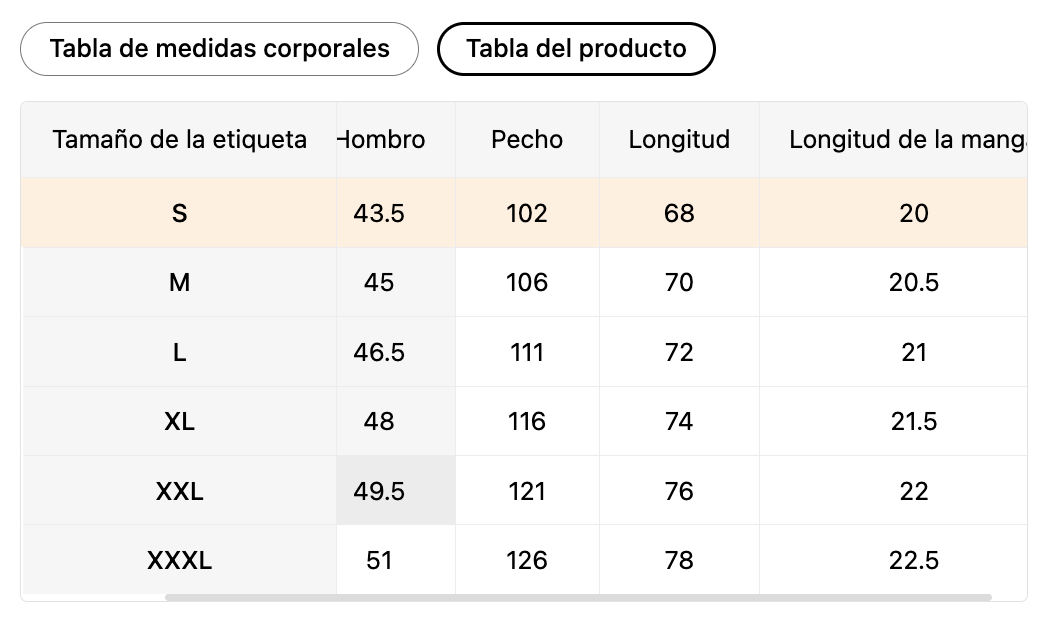Click the 102 chest value for S
The height and width of the screenshot is (622, 1056).
(527, 213)
